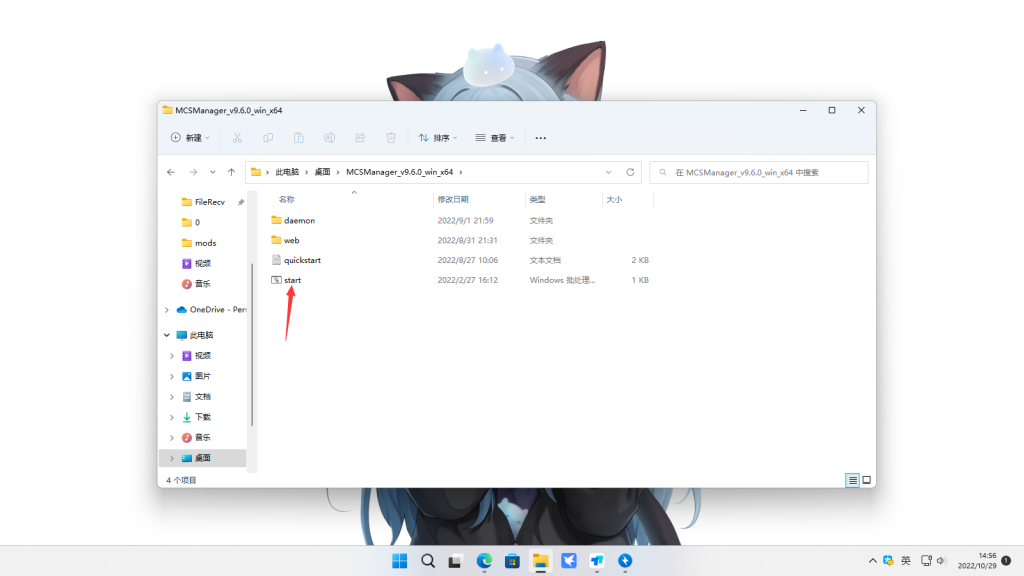The image size is (1024, 576).
Task: Open taskbar Search
Action: tap(428, 561)
